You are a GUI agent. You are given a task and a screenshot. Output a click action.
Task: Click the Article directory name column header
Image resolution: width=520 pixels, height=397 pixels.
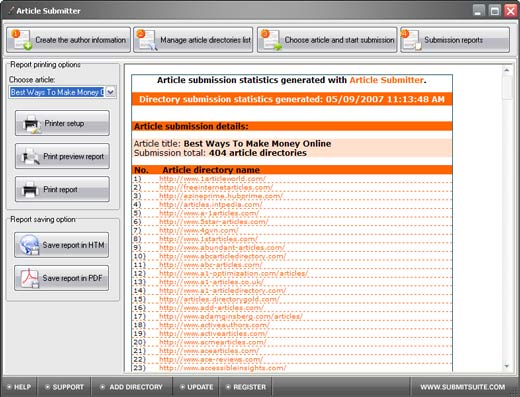click(211, 170)
